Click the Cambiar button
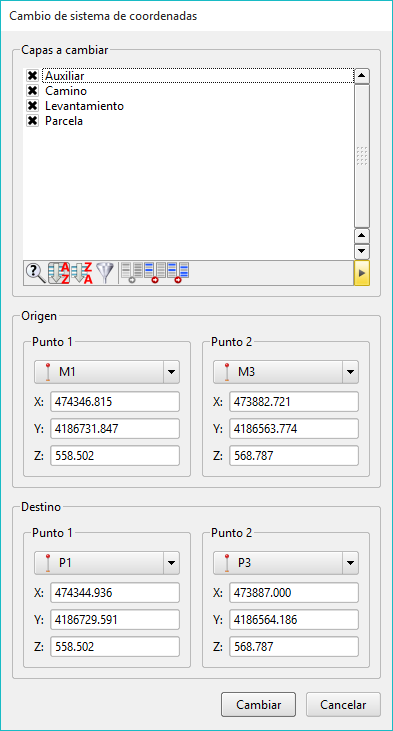393x731 pixels. pos(259,704)
